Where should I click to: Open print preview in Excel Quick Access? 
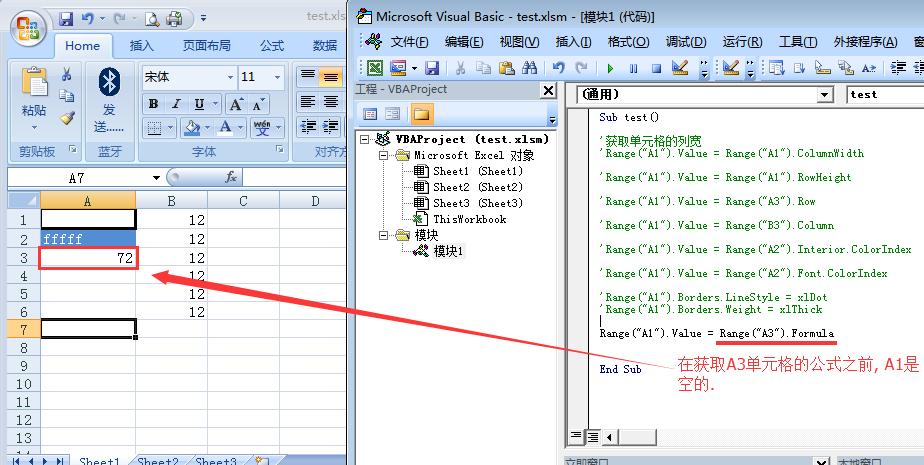click(x=152, y=19)
